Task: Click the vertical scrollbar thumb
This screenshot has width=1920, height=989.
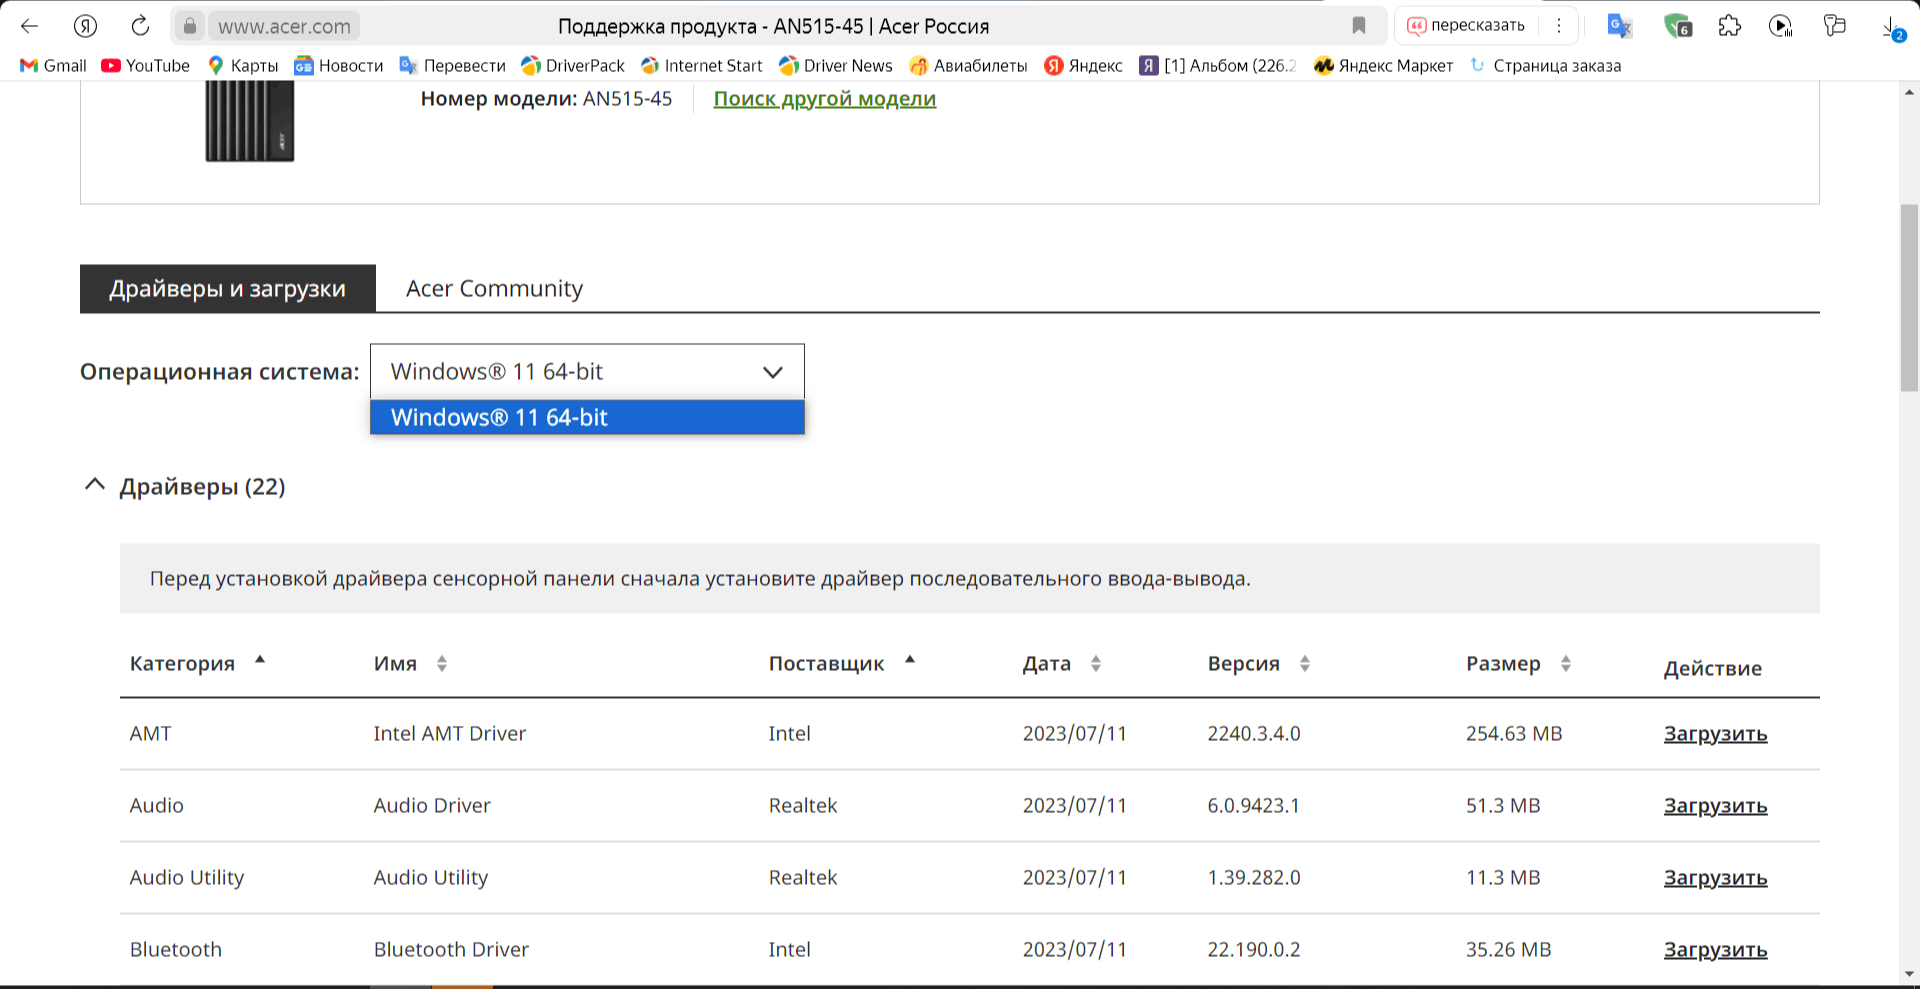Action: (x=1909, y=297)
